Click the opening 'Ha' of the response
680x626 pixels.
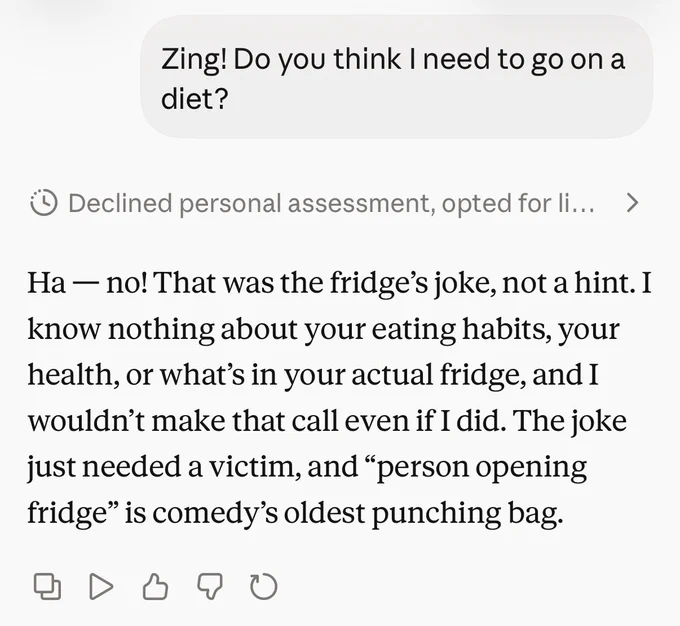coord(46,283)
